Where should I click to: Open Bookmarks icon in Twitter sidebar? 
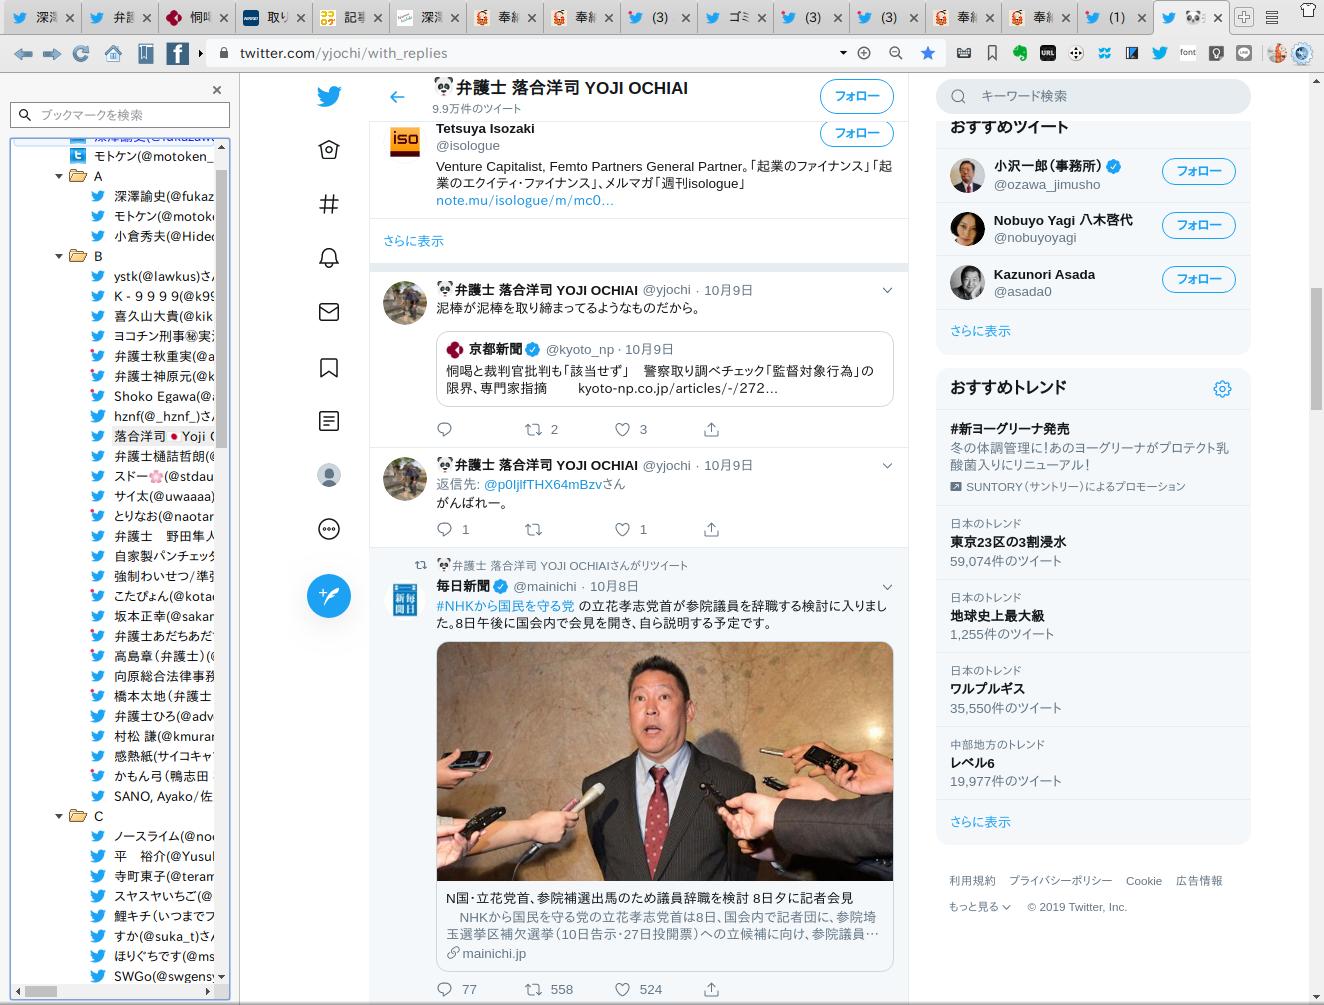(x=329, y=367)
